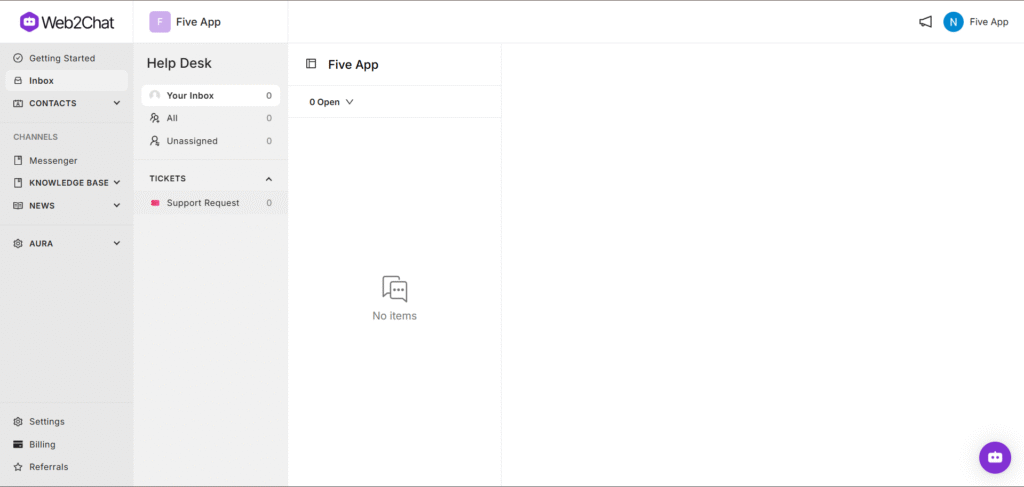Click the TICKETS heading label

click(x=168, y=178)
